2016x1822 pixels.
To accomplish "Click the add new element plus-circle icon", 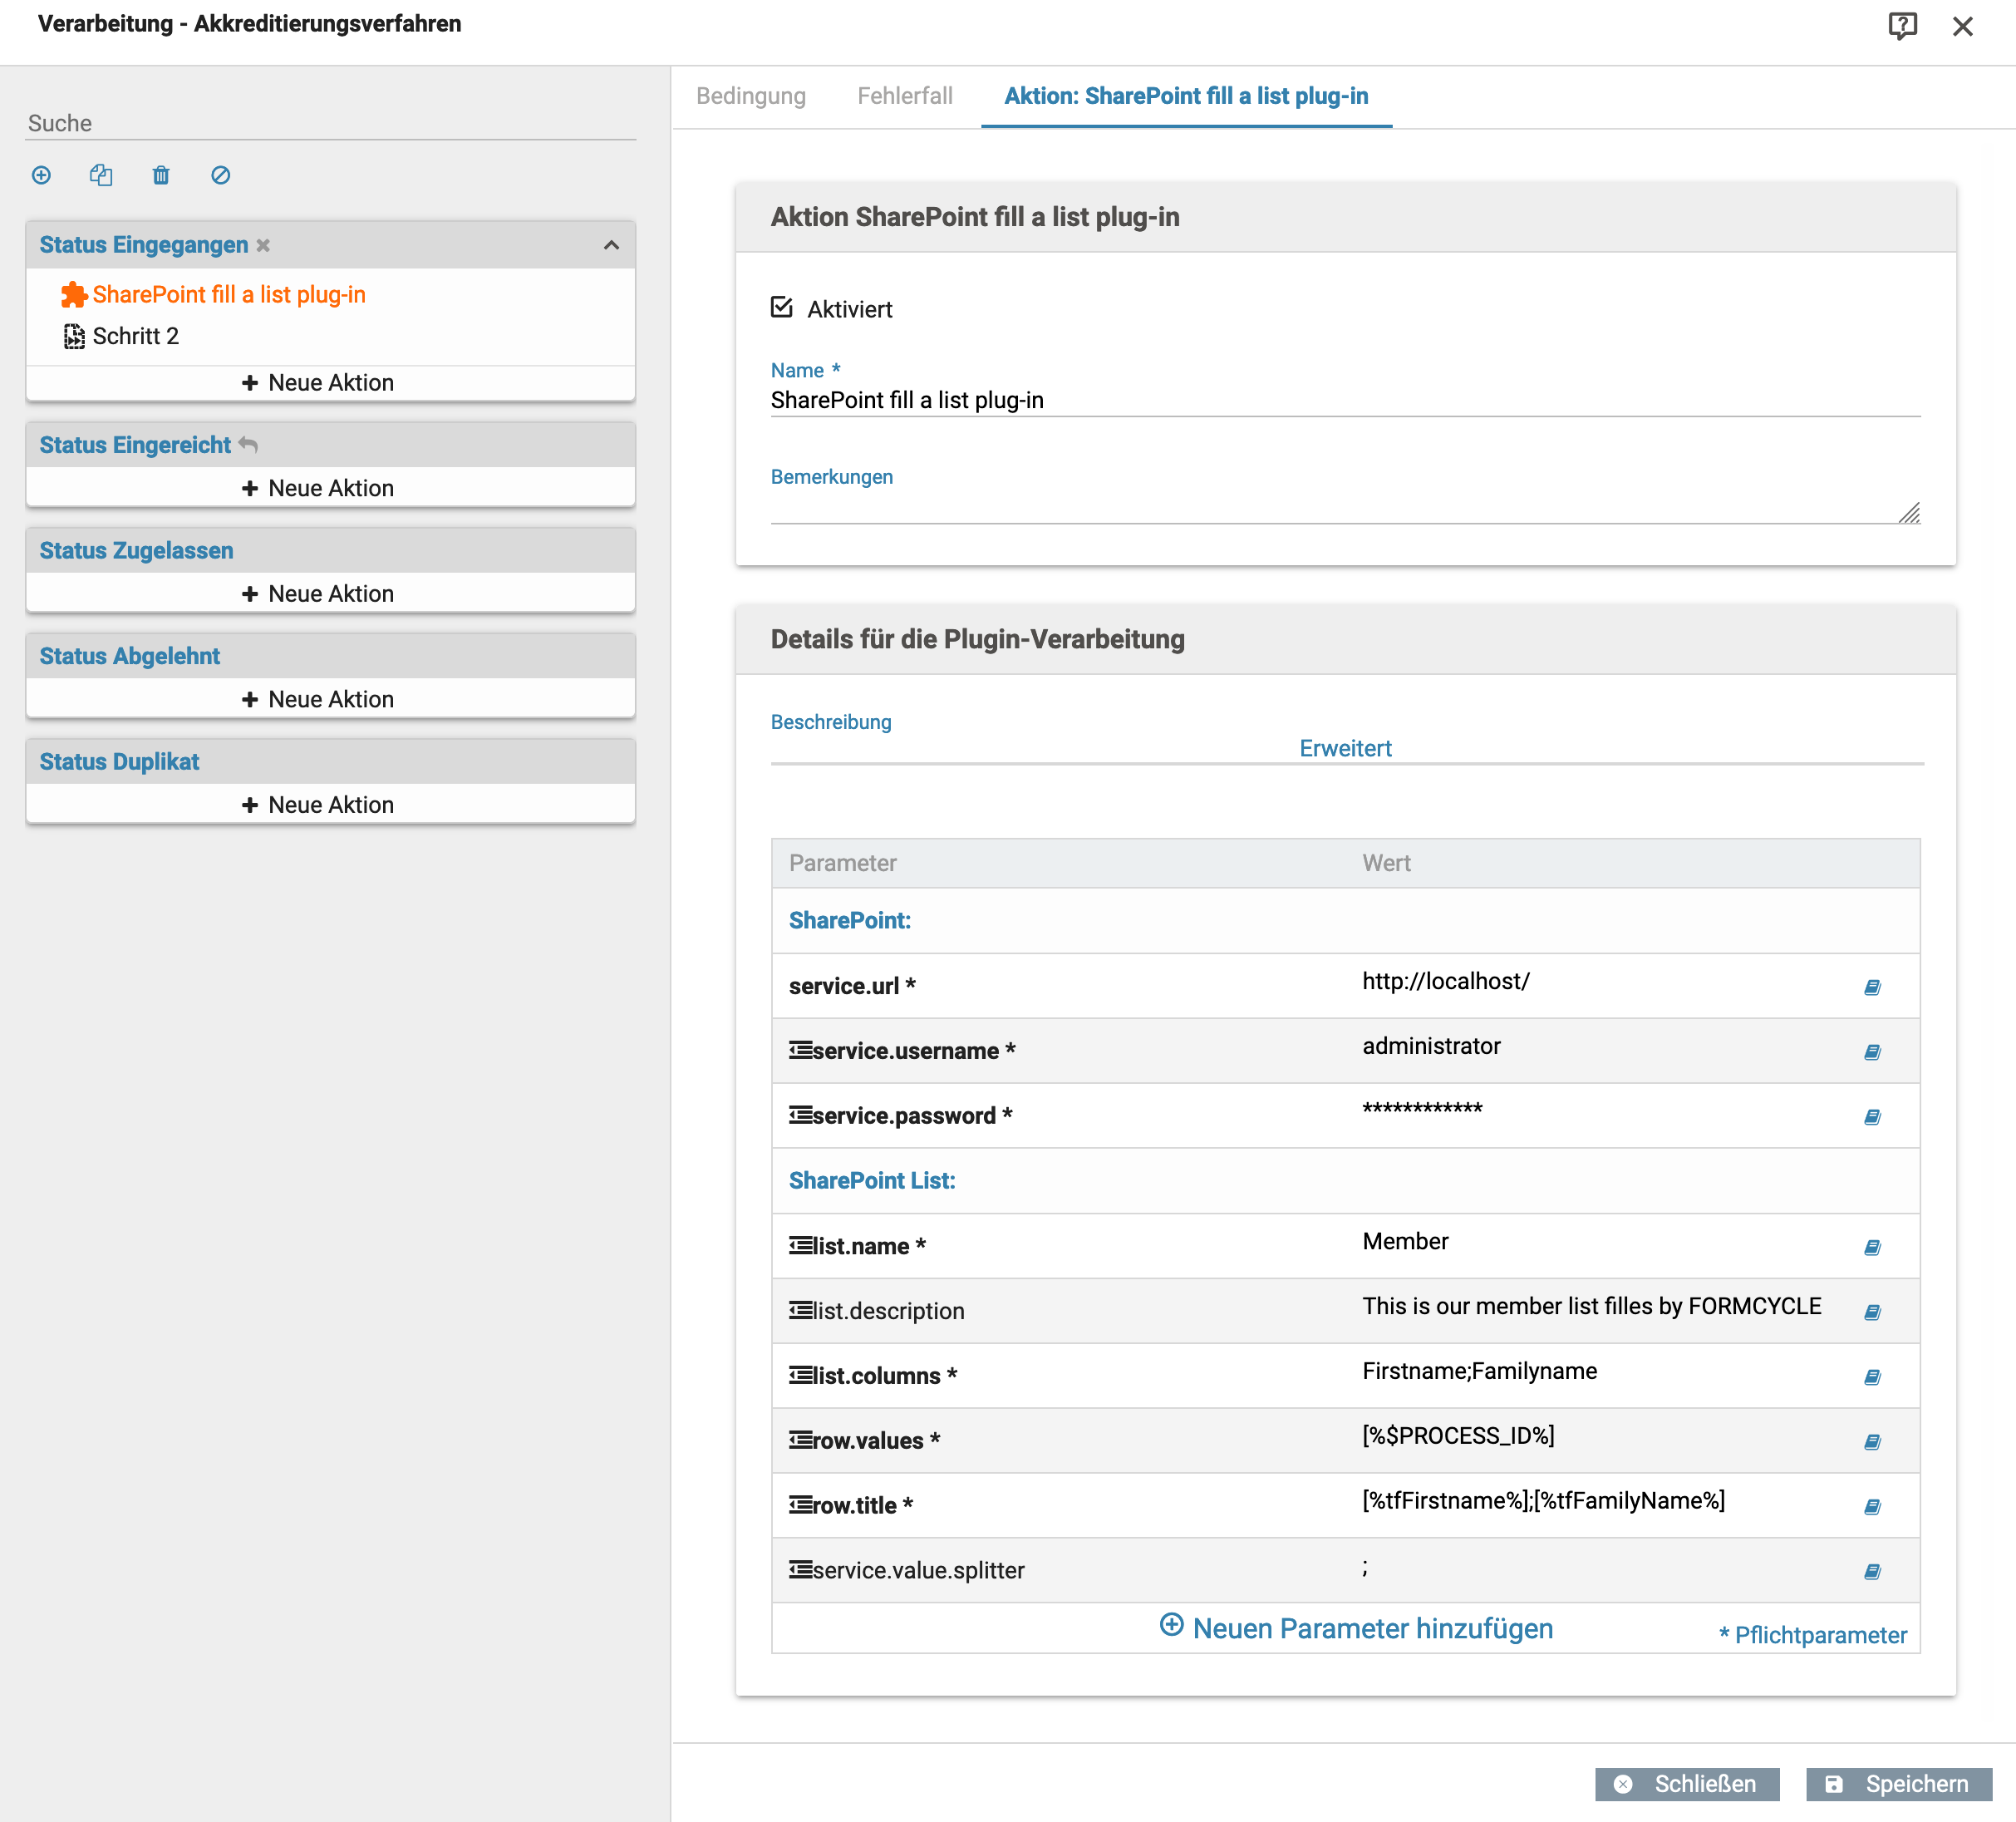I will tap(41, 175).
